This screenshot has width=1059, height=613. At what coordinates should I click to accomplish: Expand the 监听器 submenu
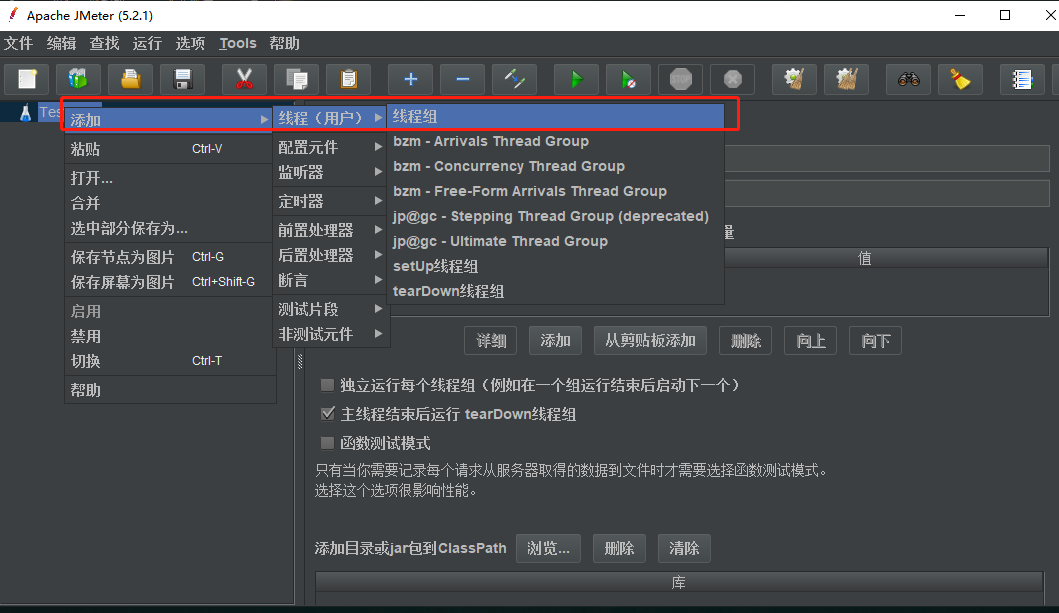click(x=330, y=172)
